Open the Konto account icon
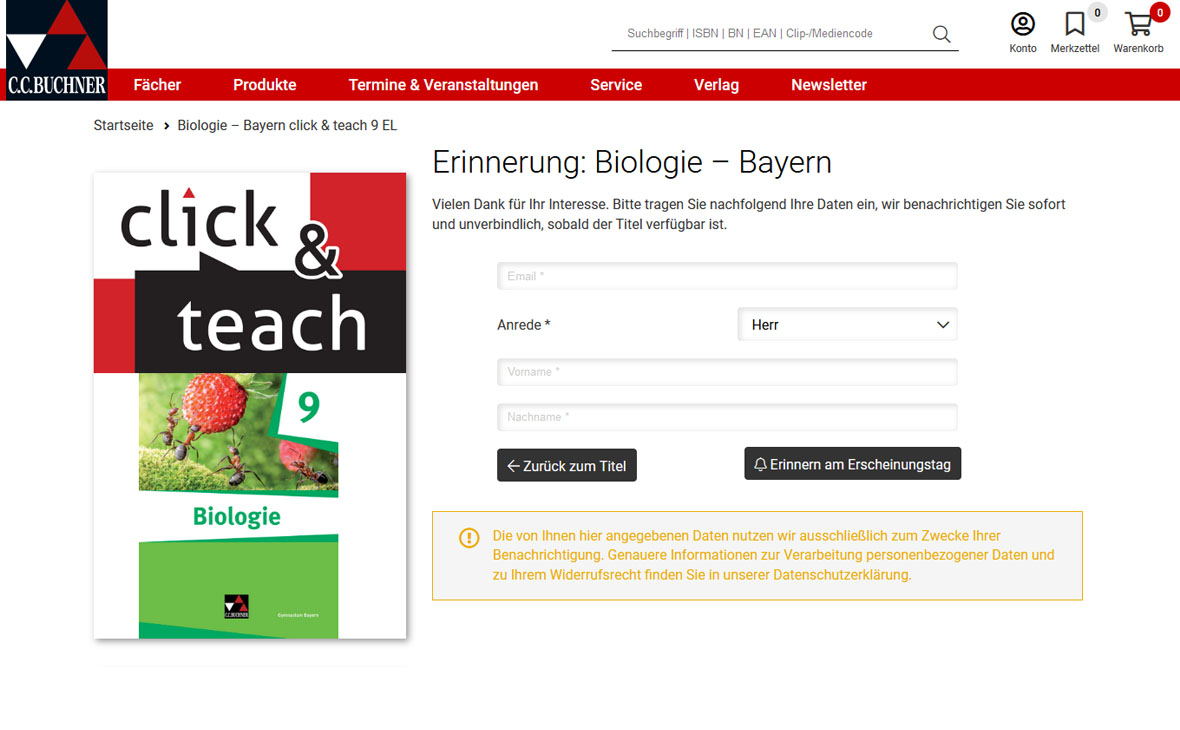This screenshot has height=730, width=1180. (1023, 24)
